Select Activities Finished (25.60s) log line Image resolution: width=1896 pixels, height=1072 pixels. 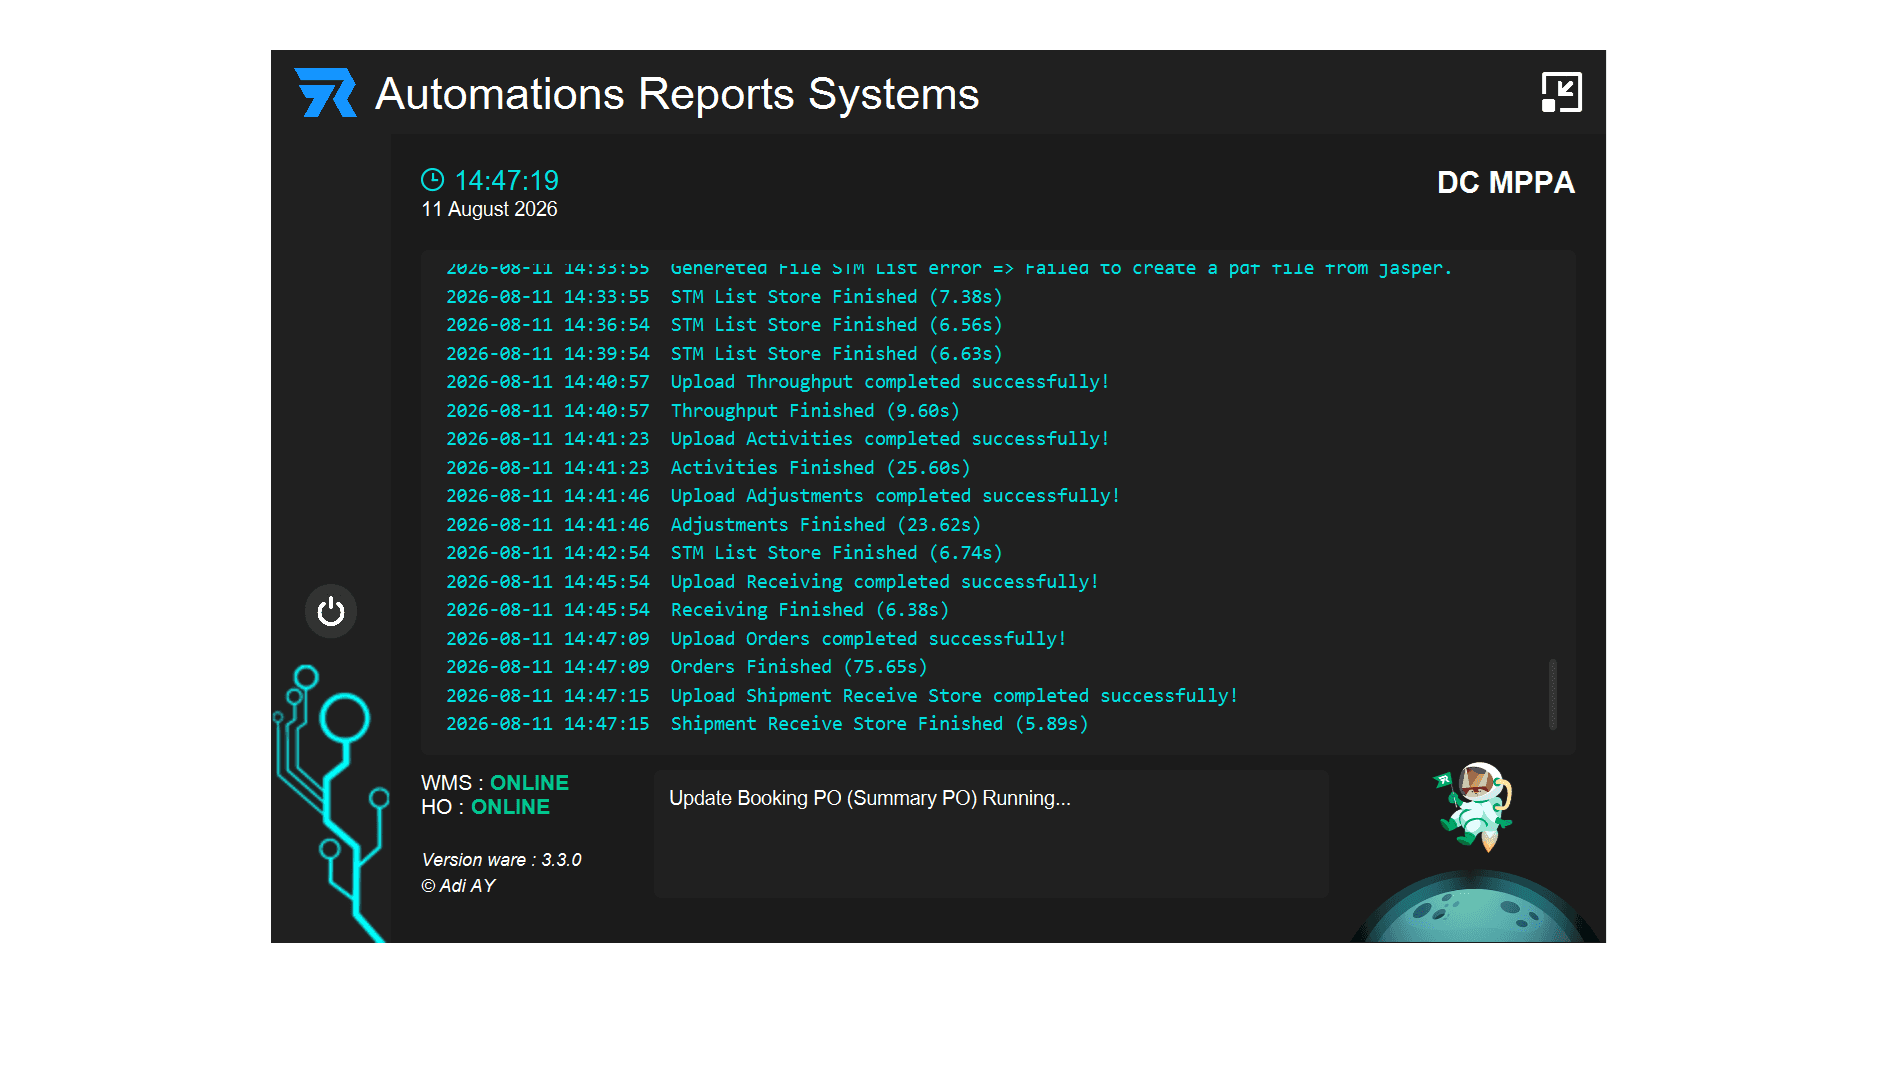click(x=708, y=468)
